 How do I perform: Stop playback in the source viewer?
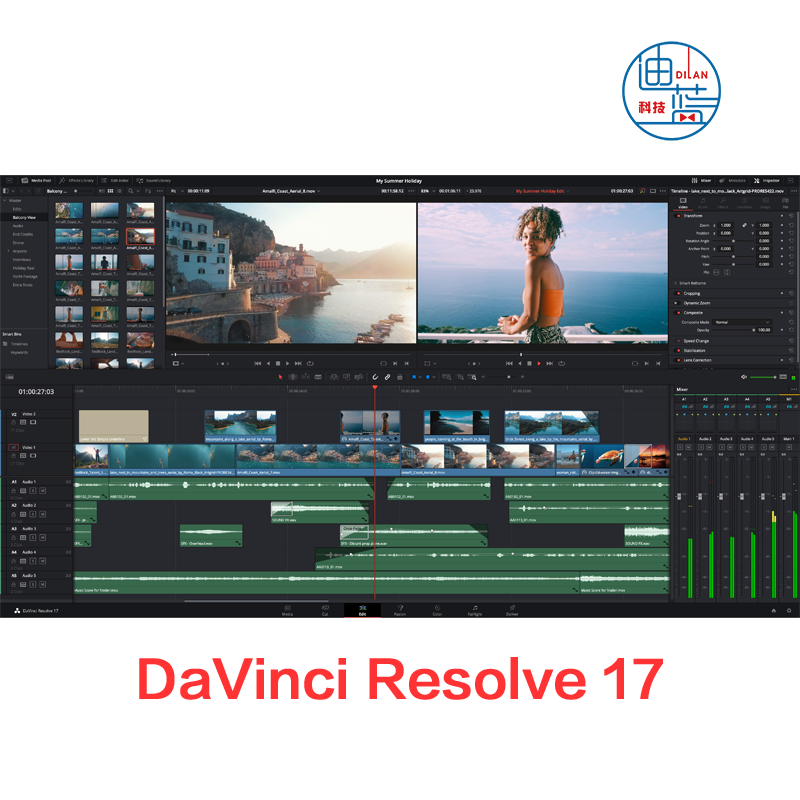tap(278, 363)
